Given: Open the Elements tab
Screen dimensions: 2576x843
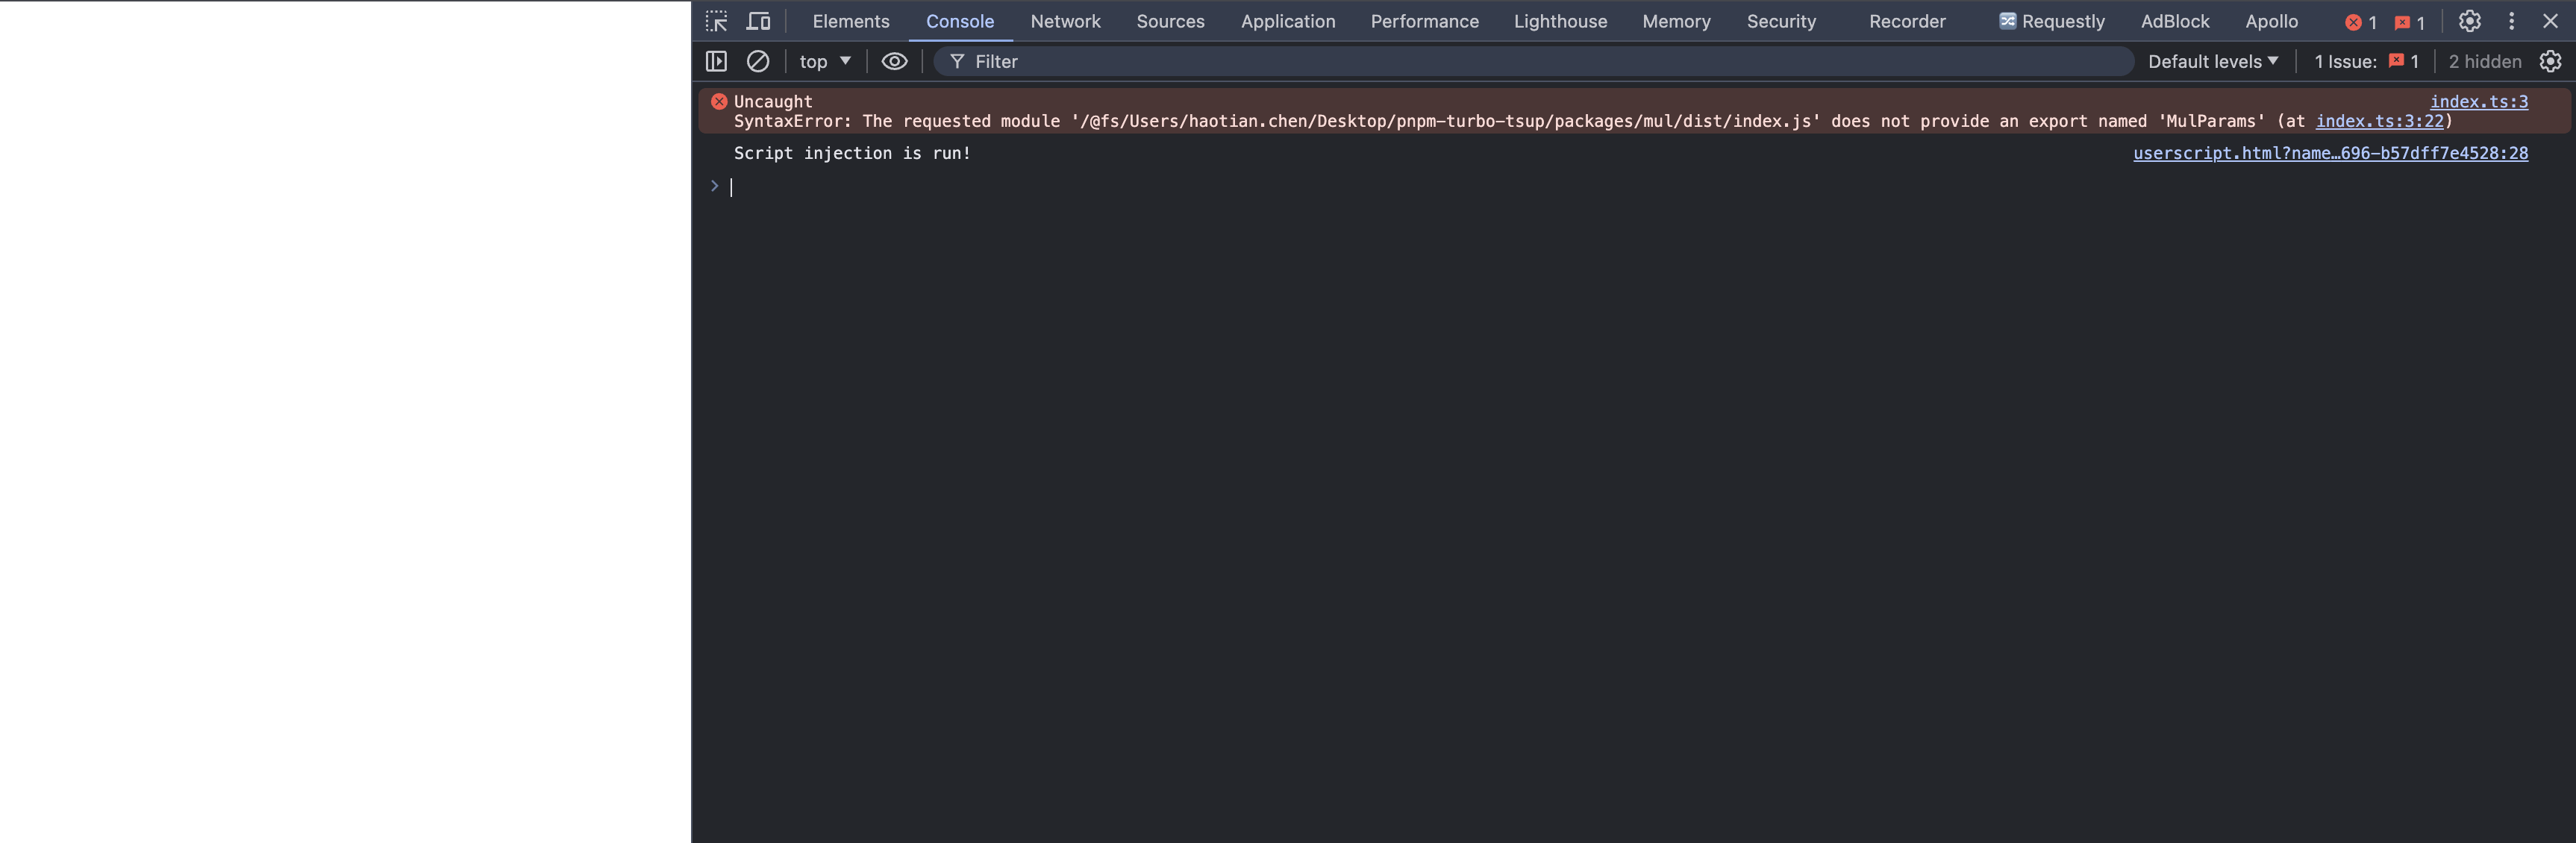Looking at the screenshot, I should (851, 21).
